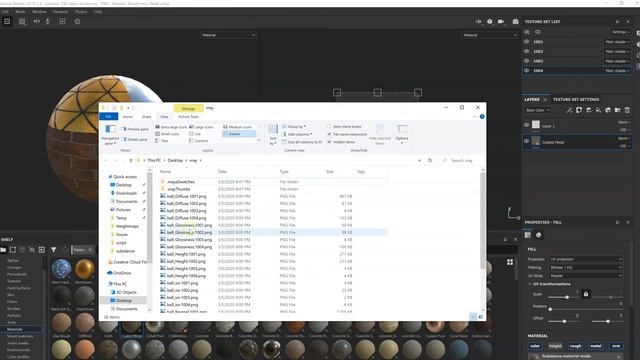Toggle visibility of texture set 1003
This screenshot has width=640, height=360.
(527, 61)
